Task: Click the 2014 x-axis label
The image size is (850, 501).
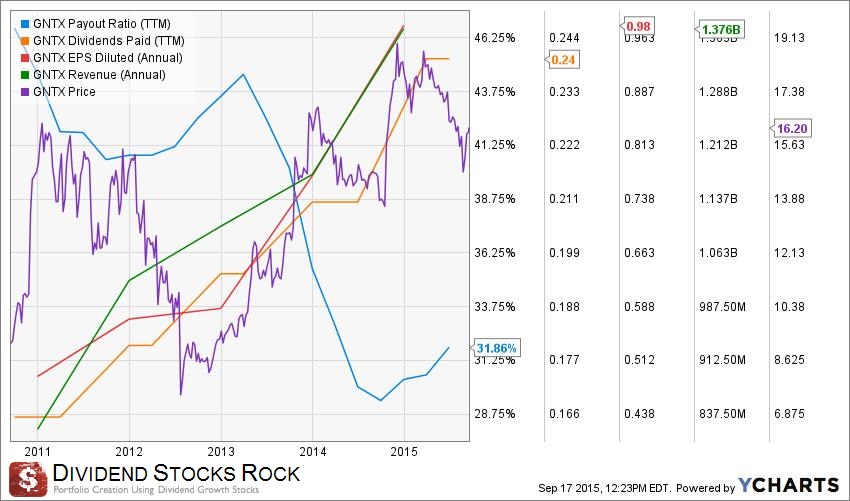Action: (312, 452)
